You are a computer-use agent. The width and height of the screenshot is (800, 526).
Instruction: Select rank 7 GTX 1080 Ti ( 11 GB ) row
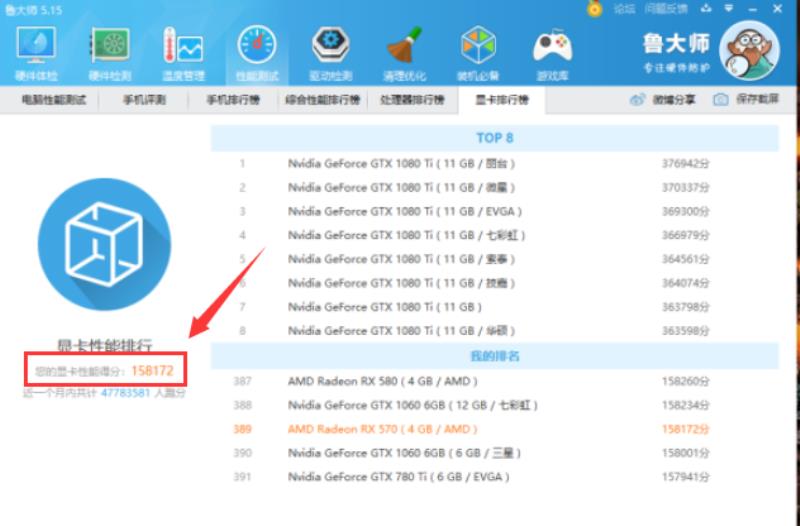(x=494, y=307)
